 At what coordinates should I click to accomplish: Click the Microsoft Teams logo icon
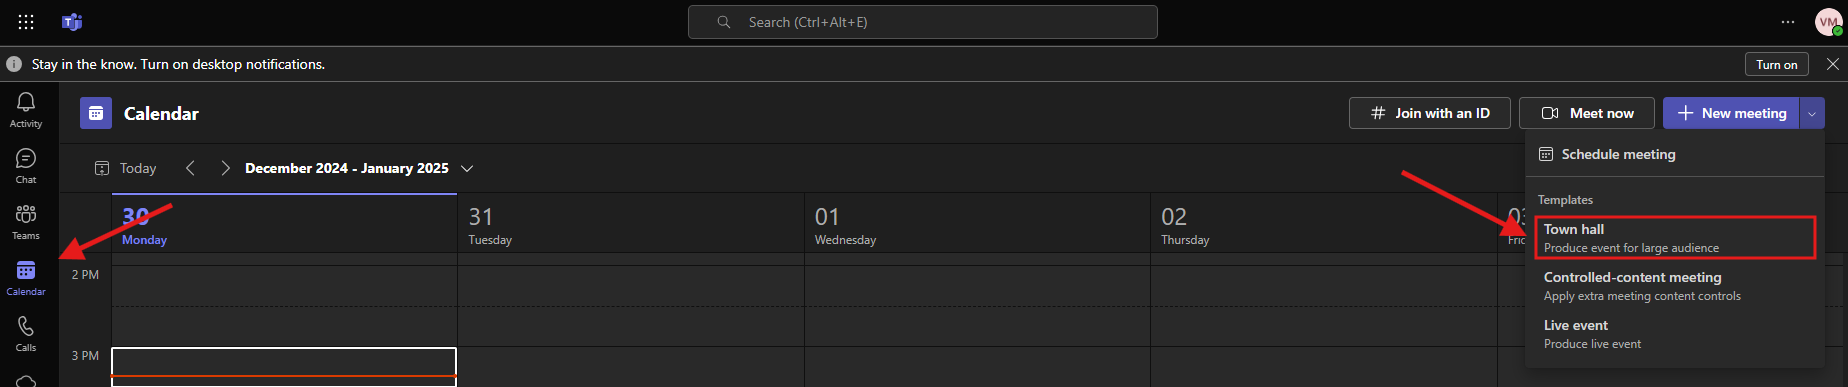tap(72, 22)
